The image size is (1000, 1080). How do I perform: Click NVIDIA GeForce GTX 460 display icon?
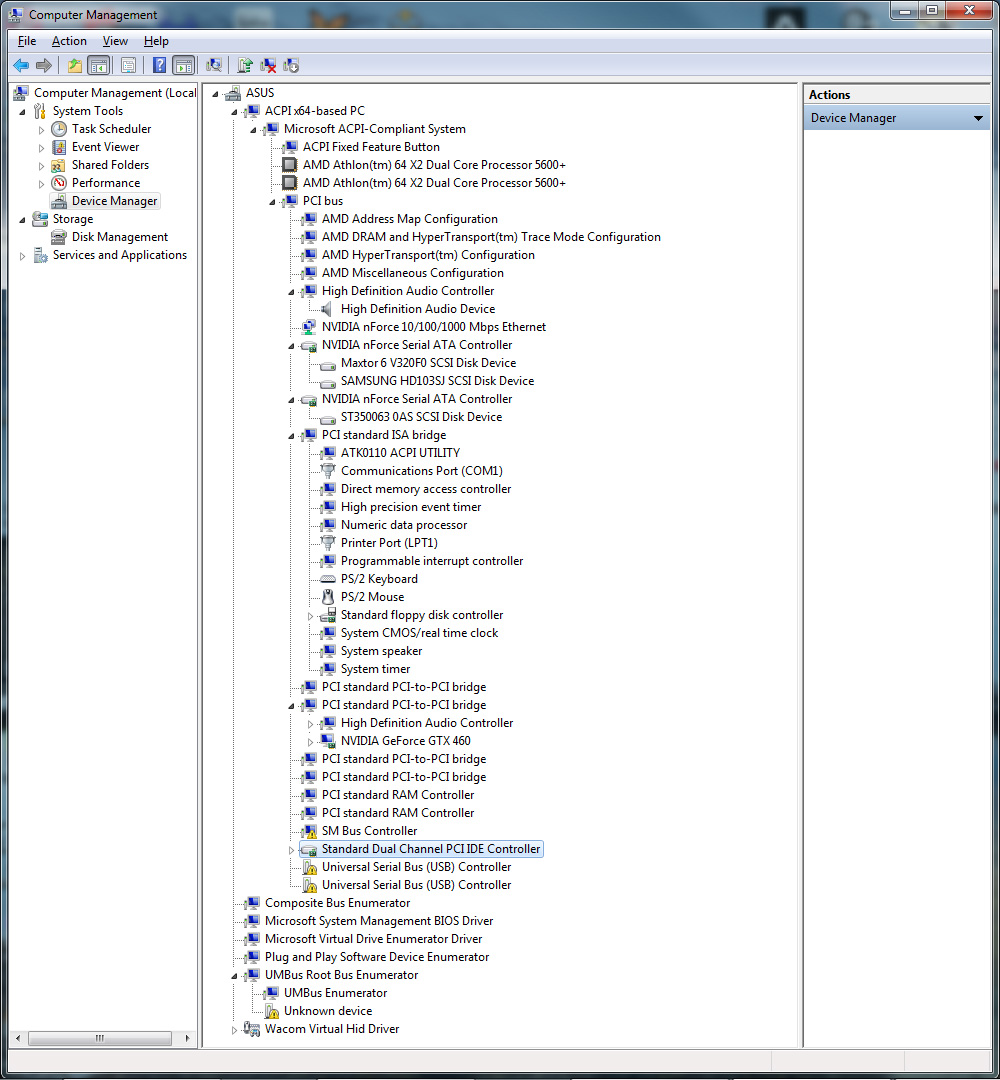pos(328,740)
